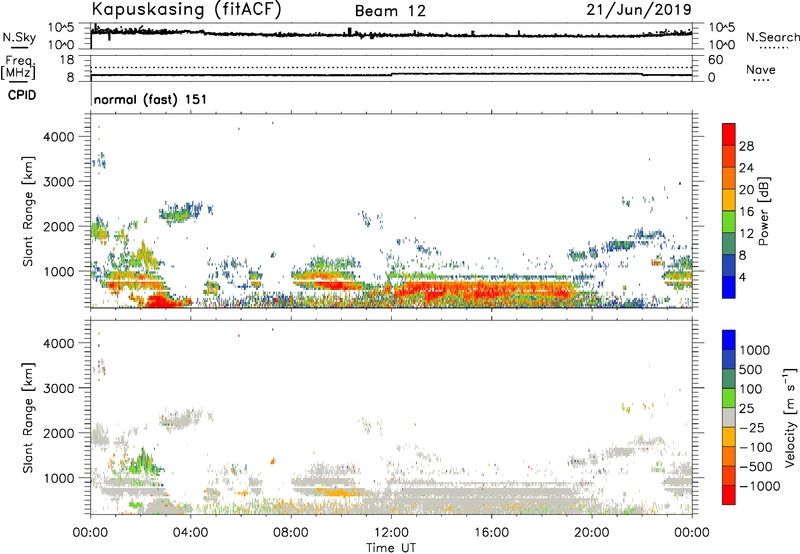Image resolution: width=800 pixels, height=554 pixels.
Task: Click the 'Time UT' axis title
Action: pos(391,548)
